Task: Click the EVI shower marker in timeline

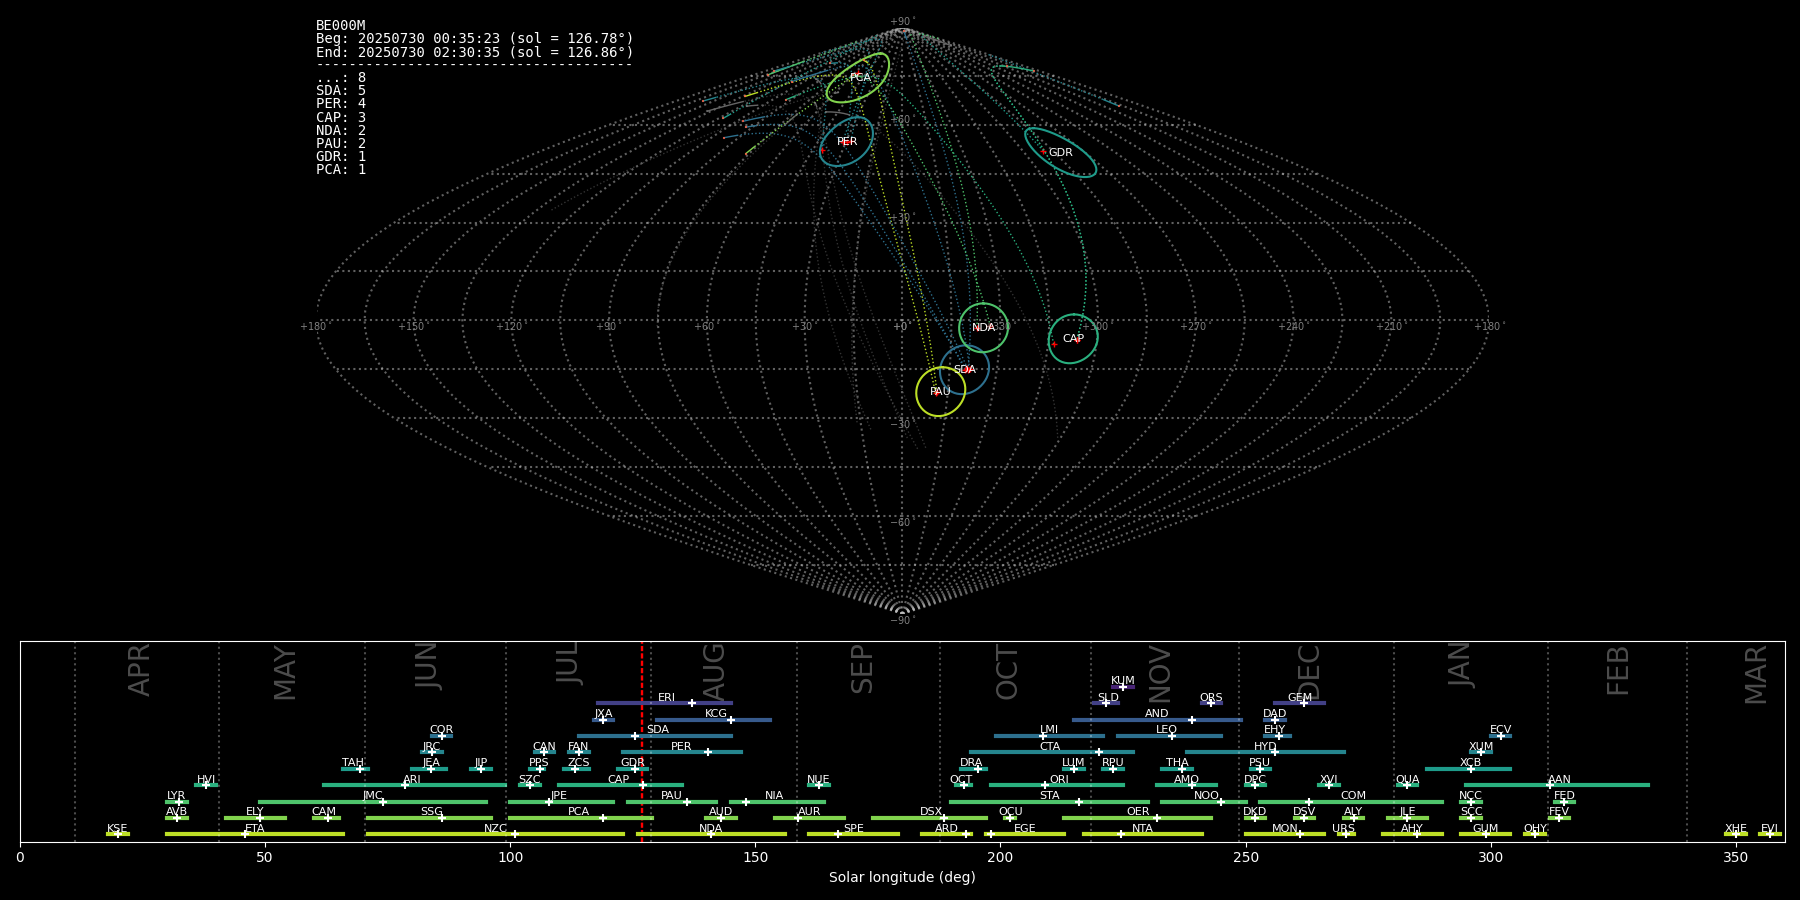Action: coord(1769,834)
